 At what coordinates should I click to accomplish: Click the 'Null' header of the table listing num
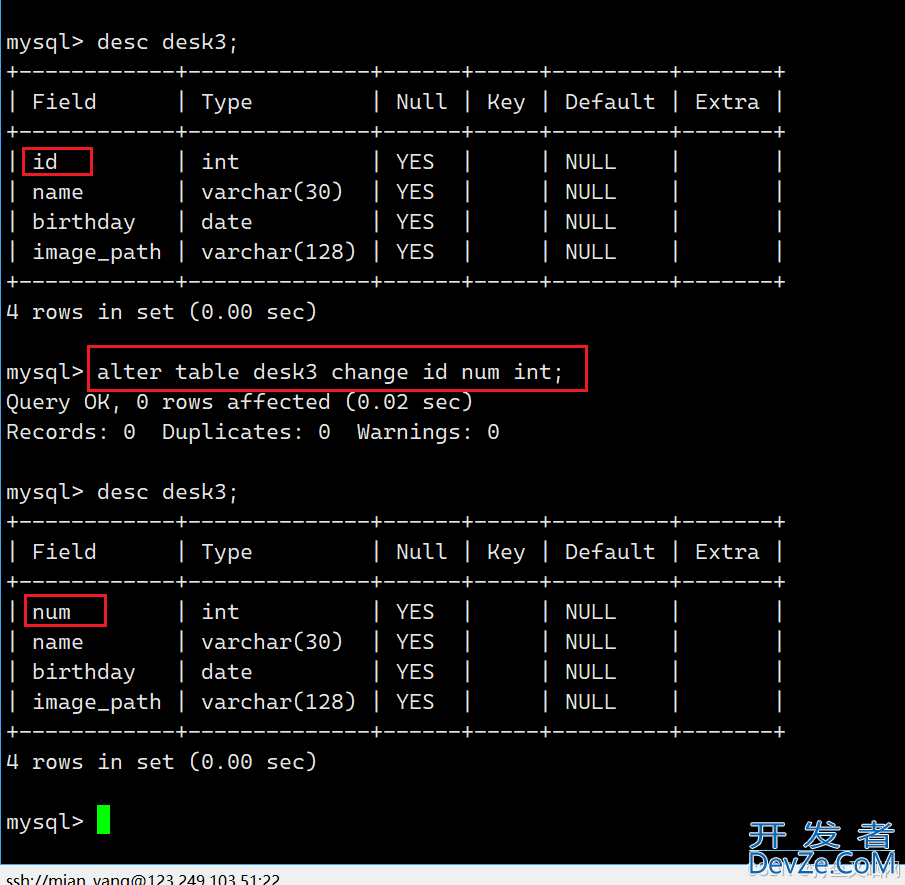(x=421, y=552)
